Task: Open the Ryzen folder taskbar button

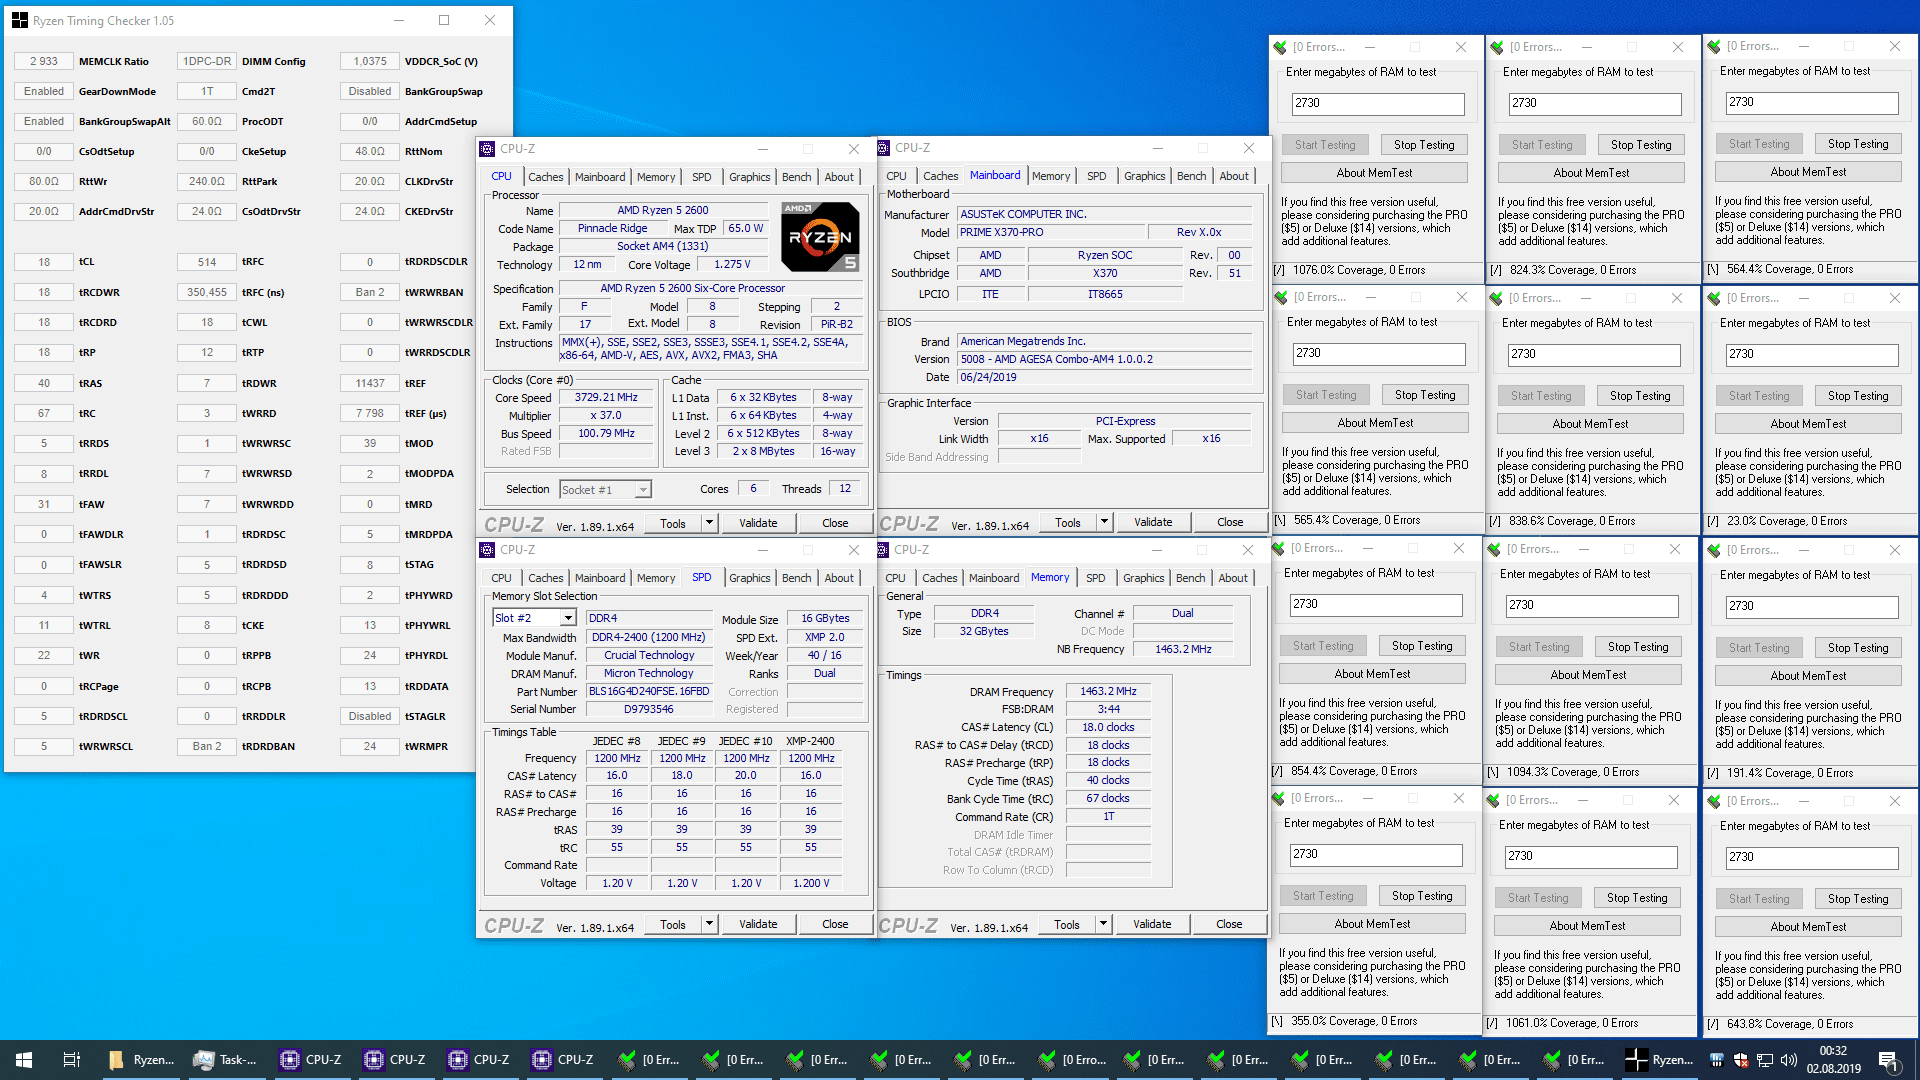Action: (x=142, y=1060)
